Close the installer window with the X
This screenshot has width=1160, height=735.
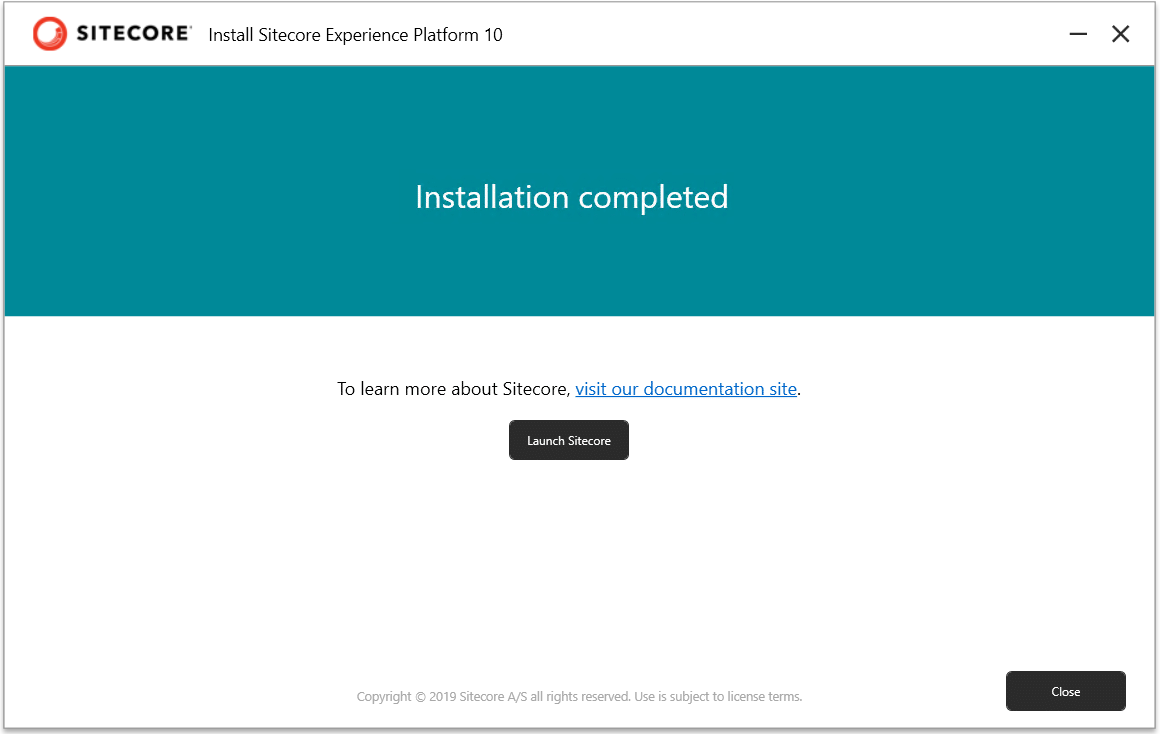pyautogui.click(x=1121, y=33)
